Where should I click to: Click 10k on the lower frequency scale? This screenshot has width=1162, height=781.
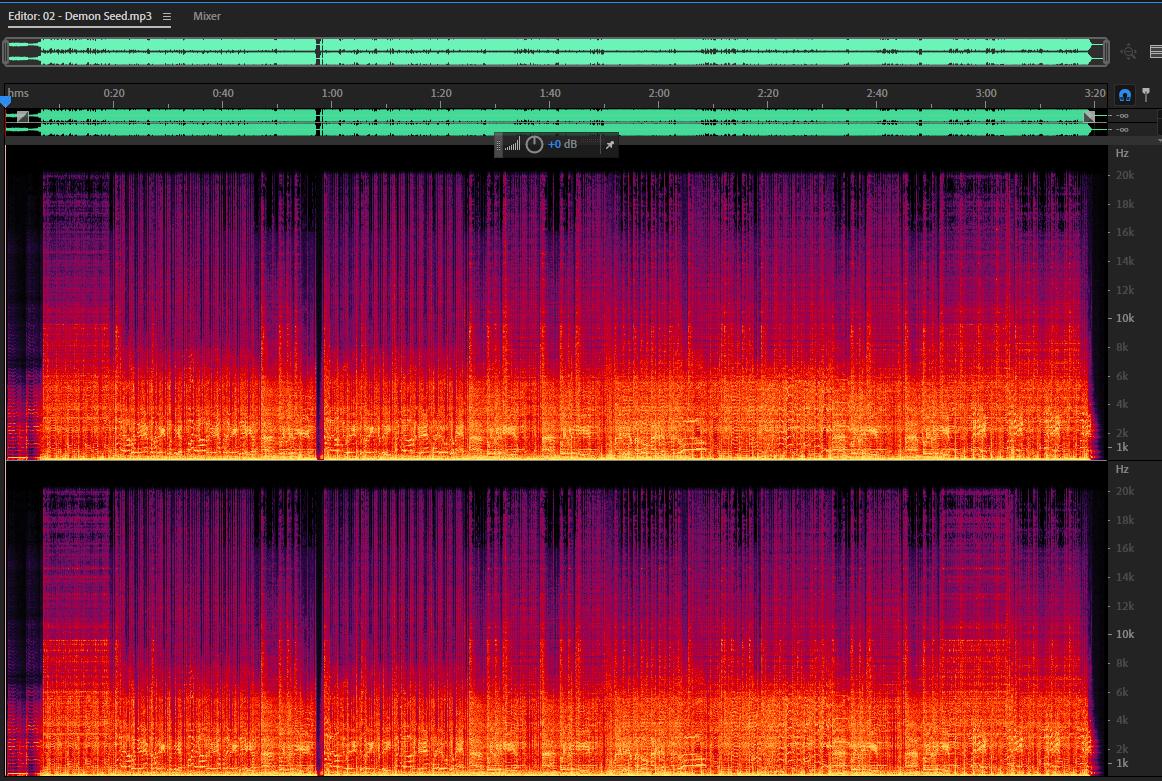(x=1125, y=634)
